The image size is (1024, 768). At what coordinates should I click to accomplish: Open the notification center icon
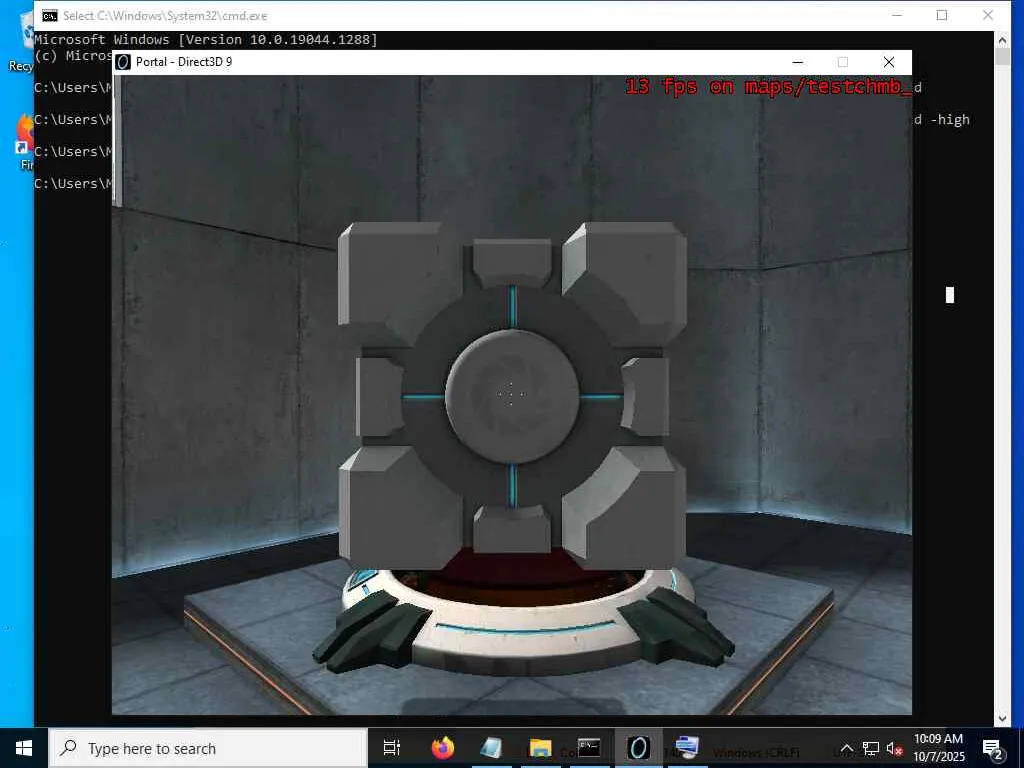click(993, 748)
